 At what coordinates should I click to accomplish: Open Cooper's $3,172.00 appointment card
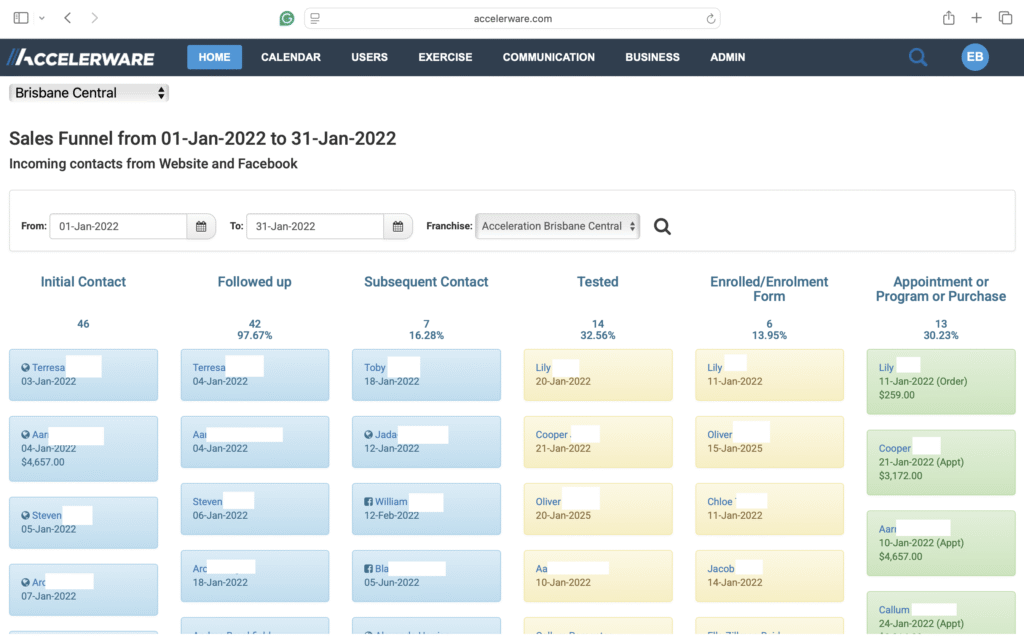940,462
